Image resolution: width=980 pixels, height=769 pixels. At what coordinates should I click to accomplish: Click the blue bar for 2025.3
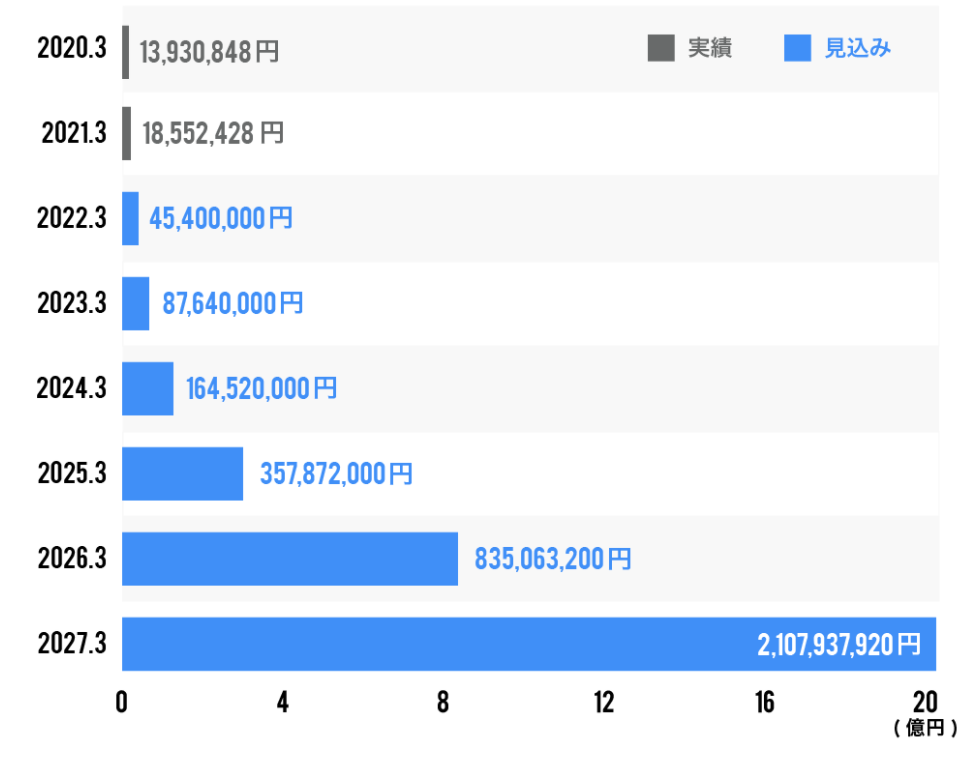tap(182, 473)
